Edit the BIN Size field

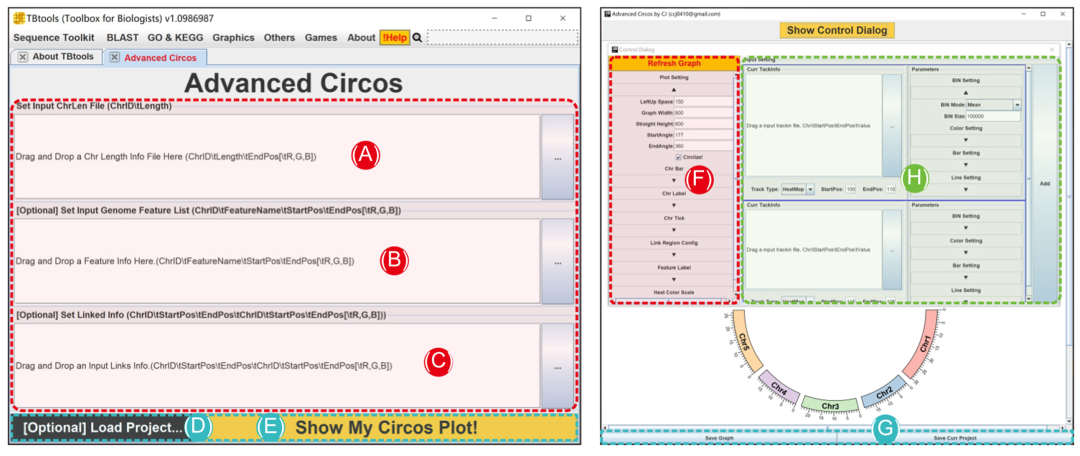coord(993,116)
